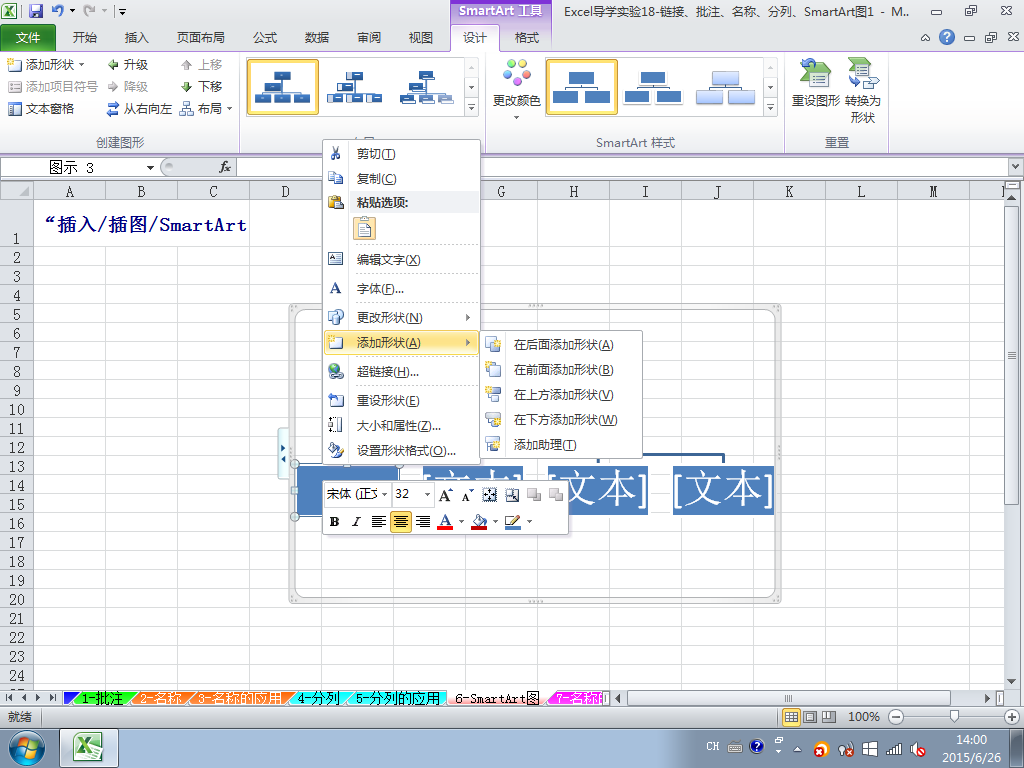Toggle Italic in the mini toolbar
This screenshot has height=768, width=1024.
tap(356, 521)
